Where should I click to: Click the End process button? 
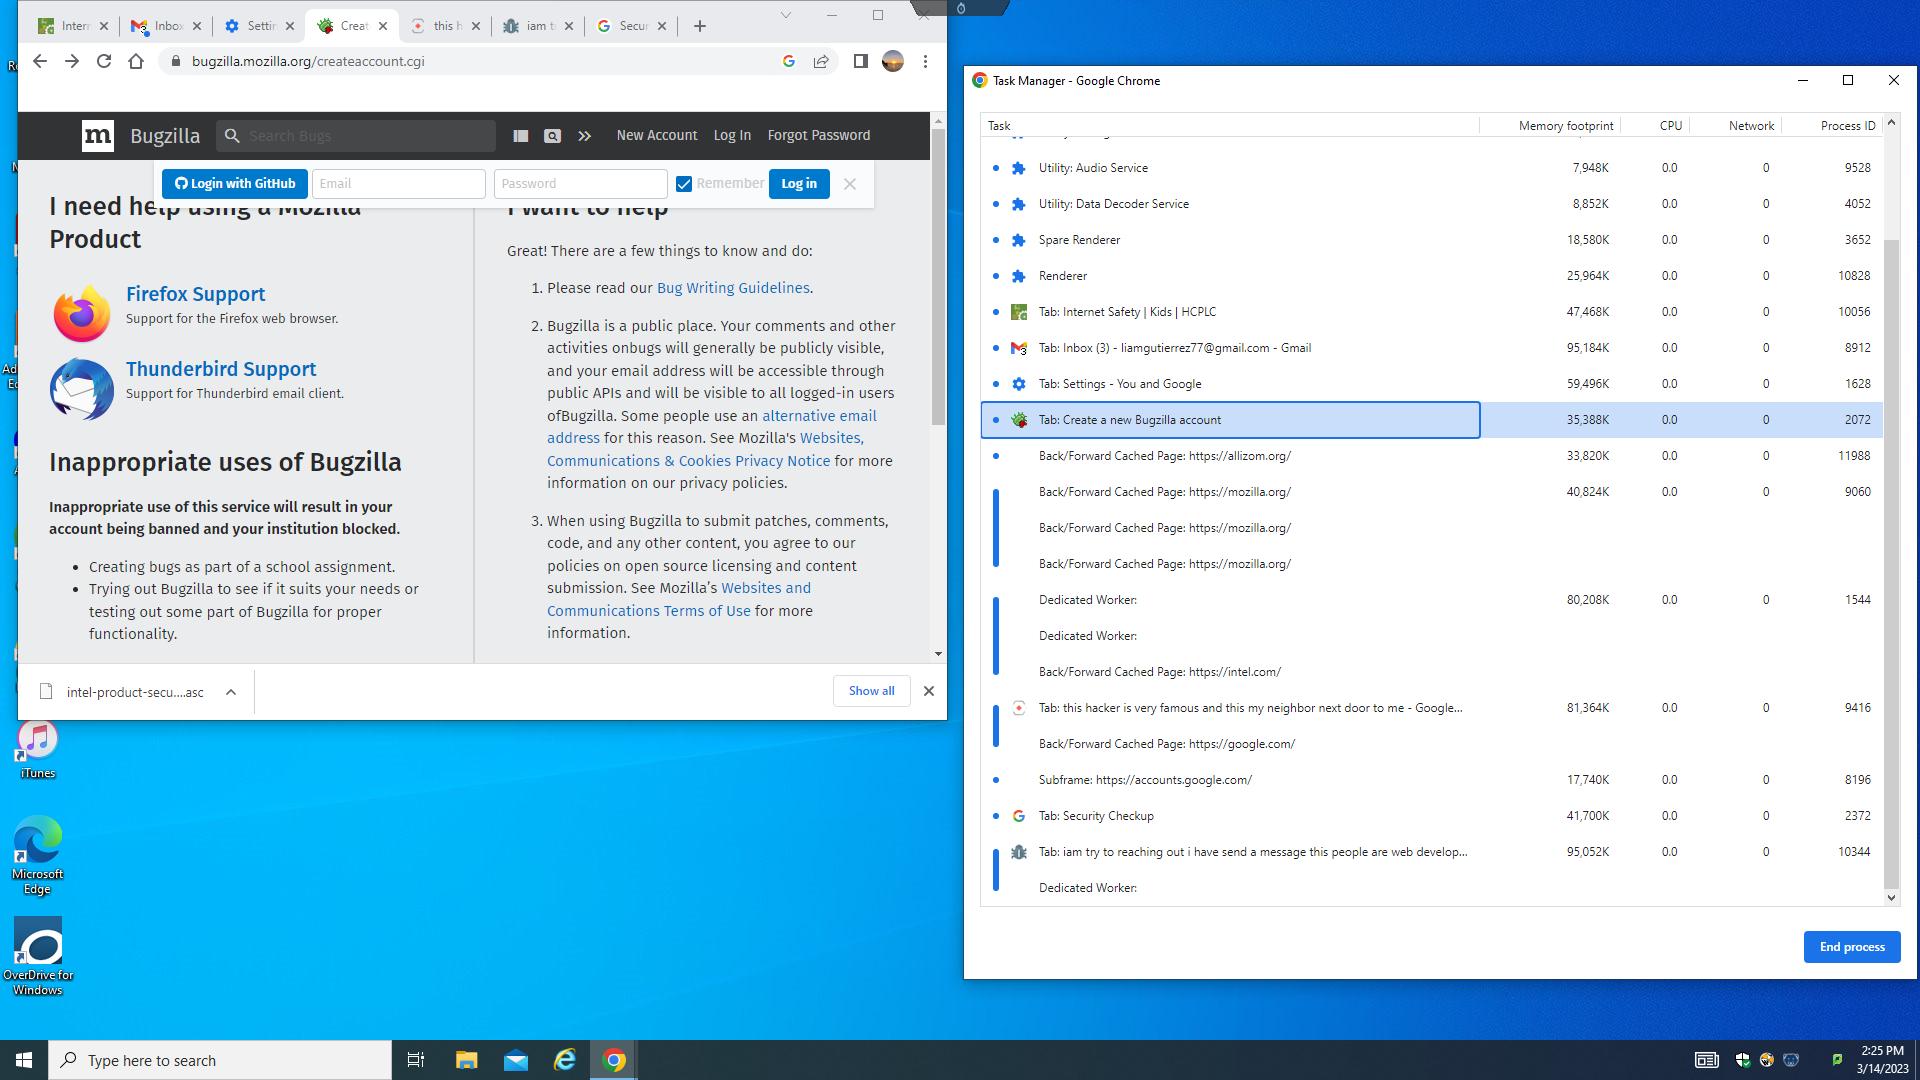point(1851,946)
